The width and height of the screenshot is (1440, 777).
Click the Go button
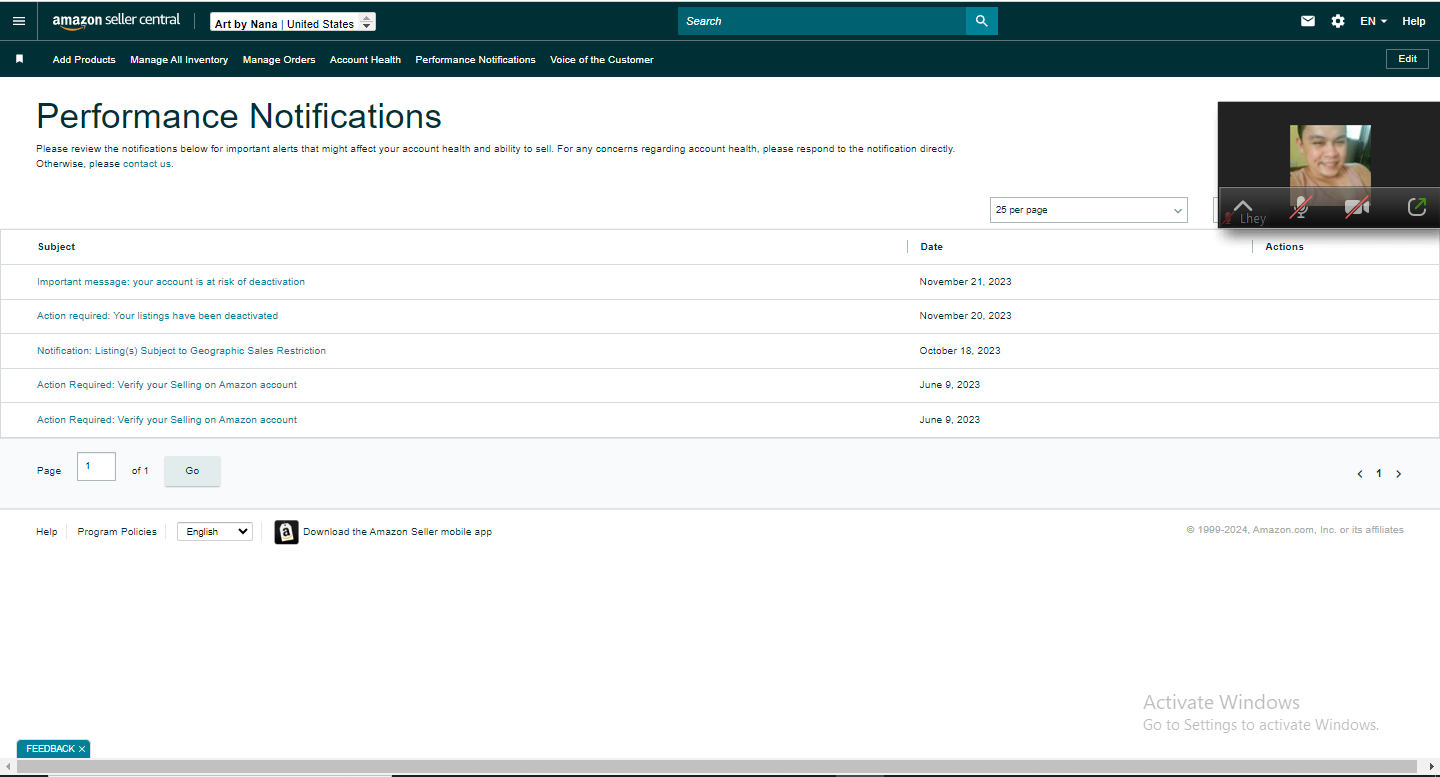pos(192,471)
